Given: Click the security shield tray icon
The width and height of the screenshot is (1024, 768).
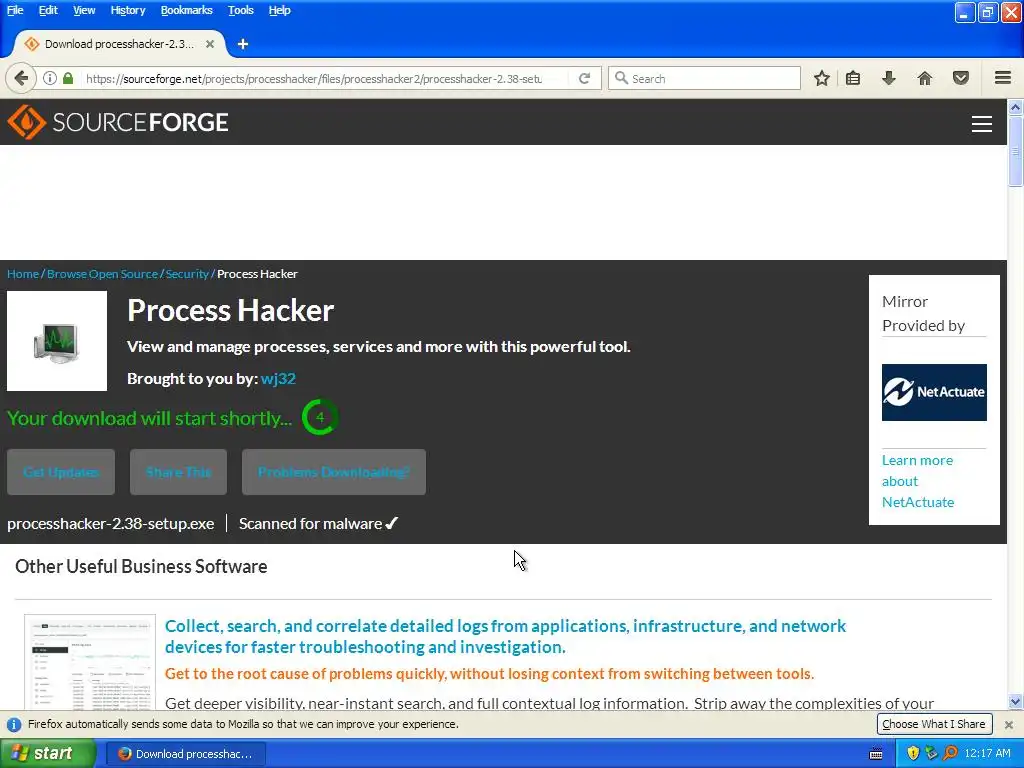Looking at the screenshot, I should (x=913, y=753).
